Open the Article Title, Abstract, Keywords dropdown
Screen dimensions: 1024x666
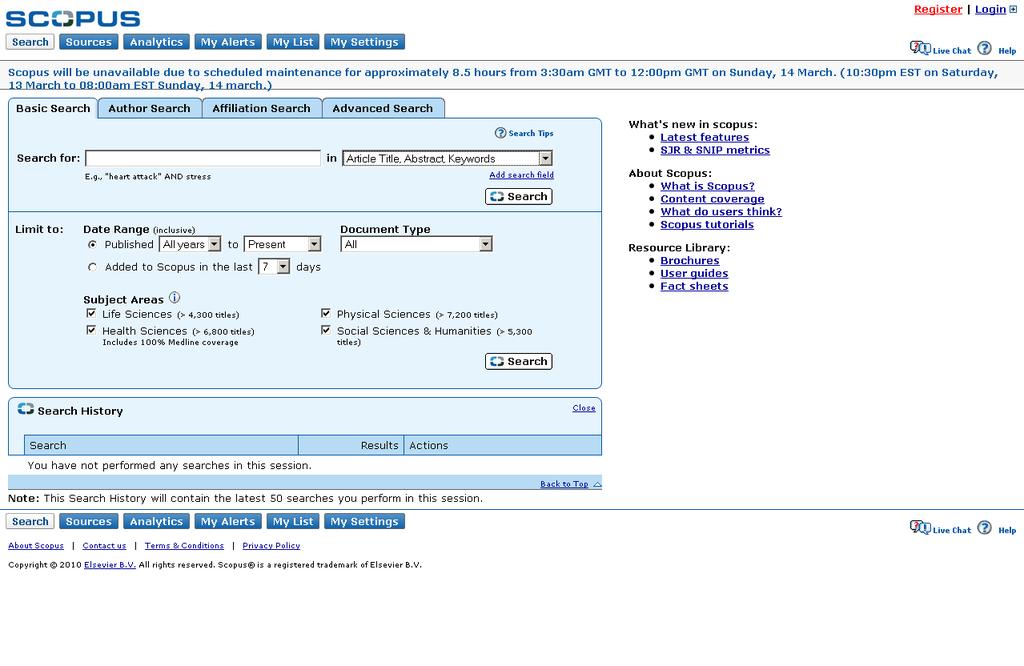click(x=447, y=158)
